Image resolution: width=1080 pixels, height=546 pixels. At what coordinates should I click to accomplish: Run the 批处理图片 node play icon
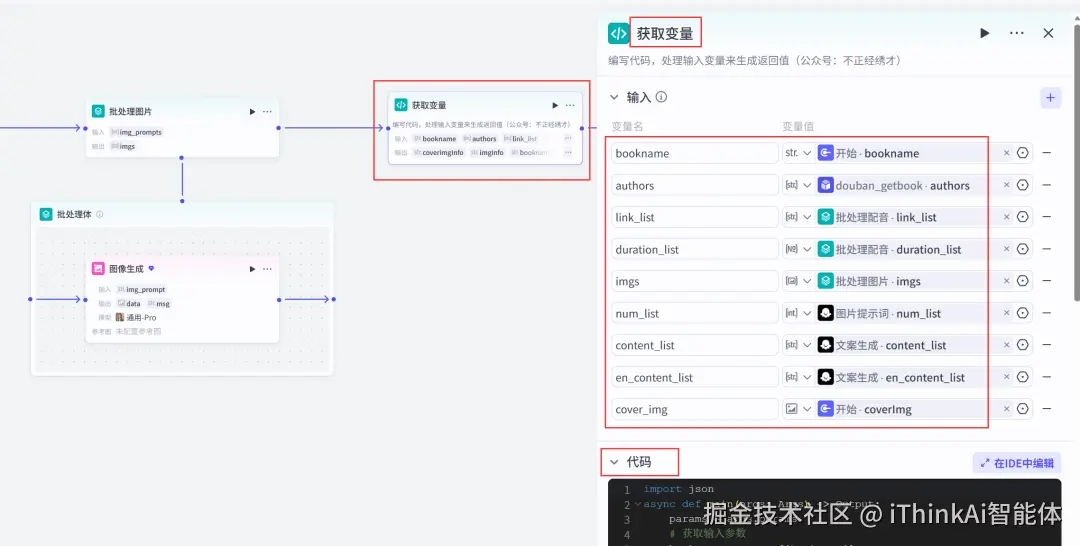252,112
